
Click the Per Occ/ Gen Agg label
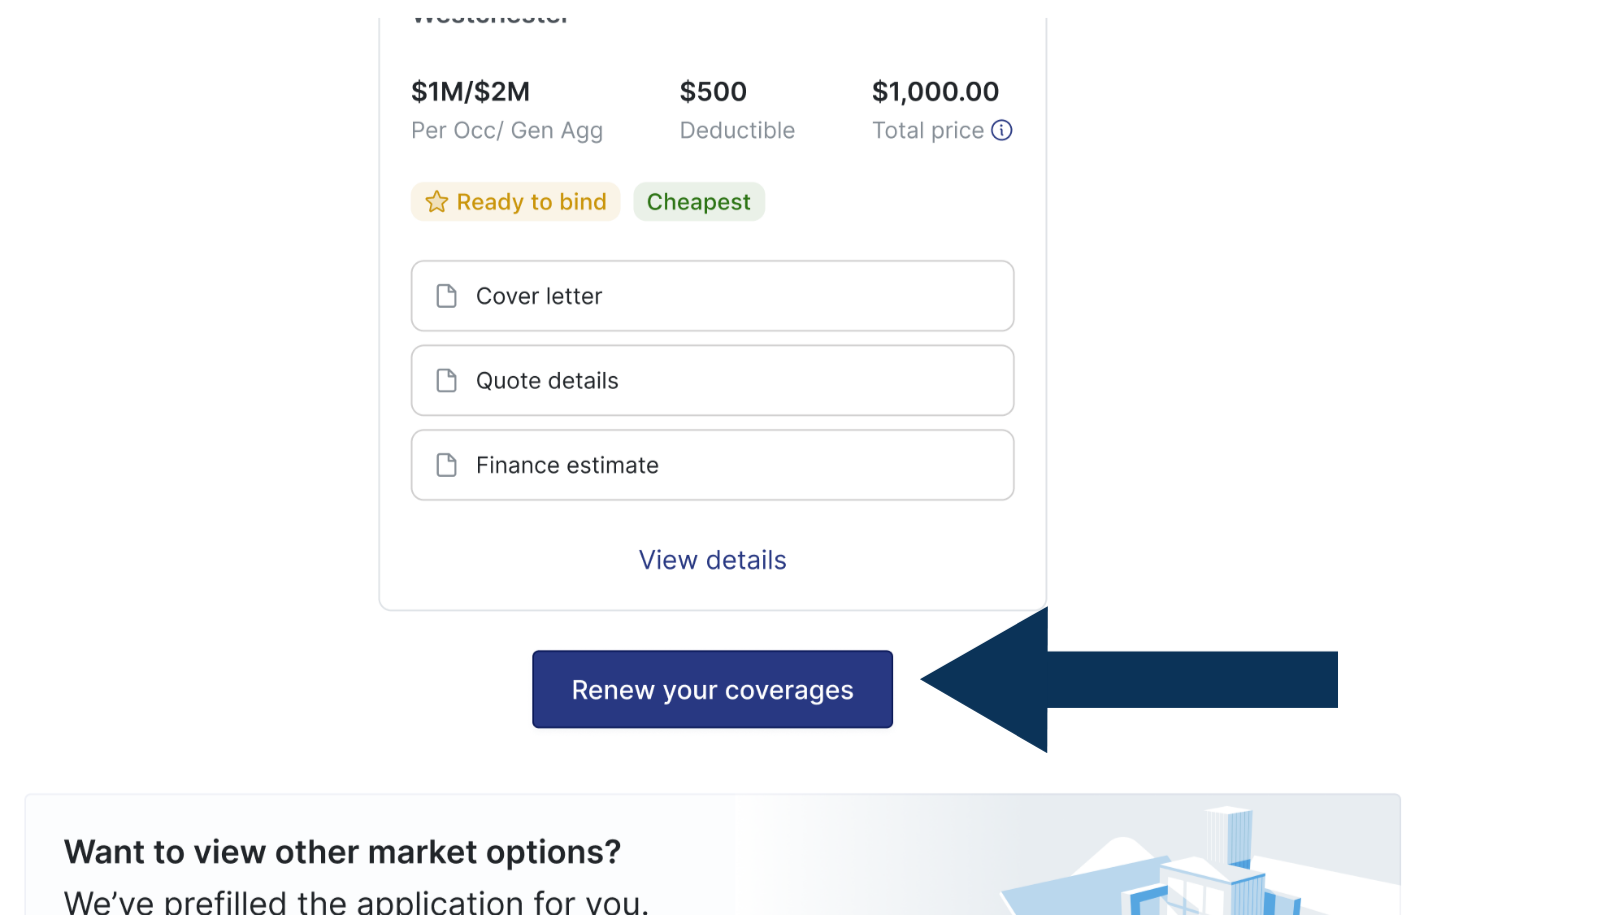[x=507, y=131]
